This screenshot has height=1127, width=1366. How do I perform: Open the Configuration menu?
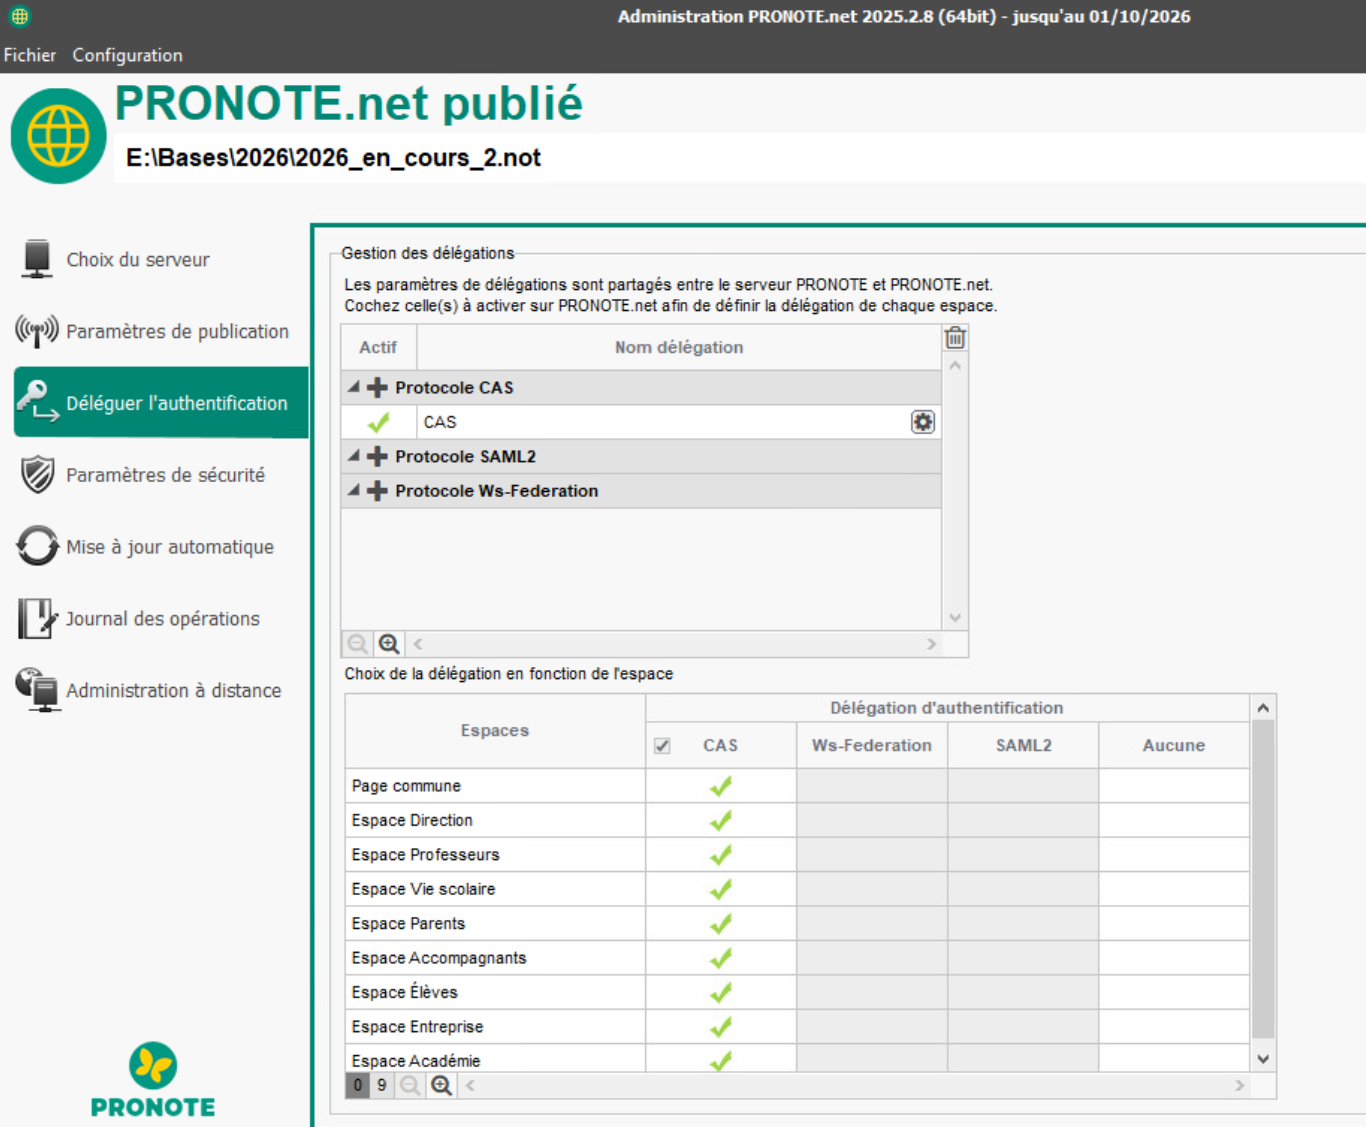(x=127, y=55)
